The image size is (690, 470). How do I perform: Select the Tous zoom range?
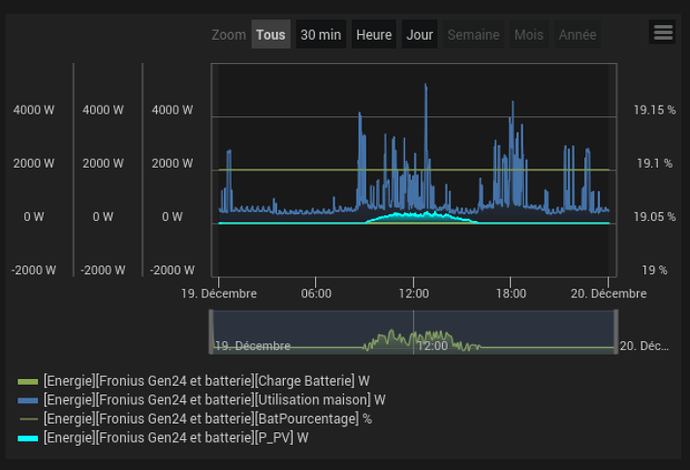270,34
